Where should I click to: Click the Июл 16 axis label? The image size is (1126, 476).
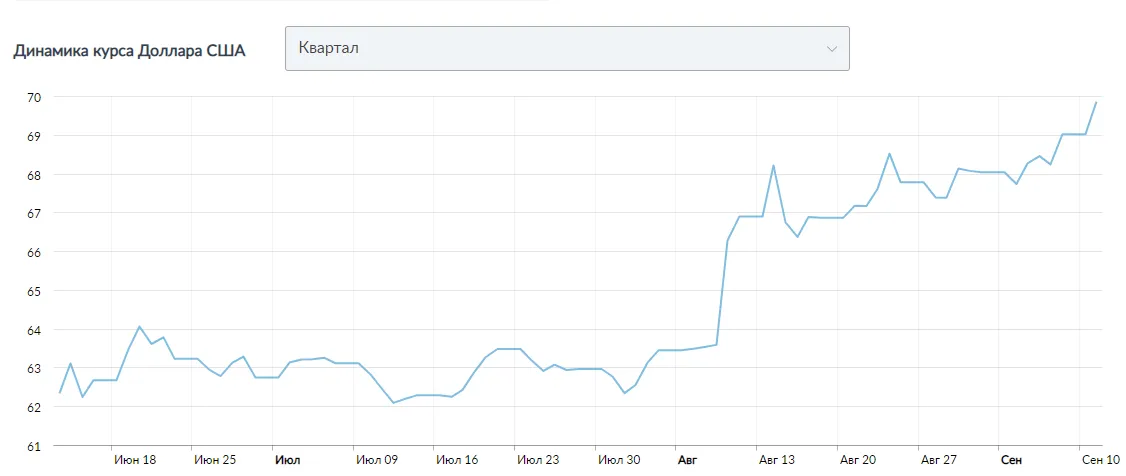click(x=457, y=459)
